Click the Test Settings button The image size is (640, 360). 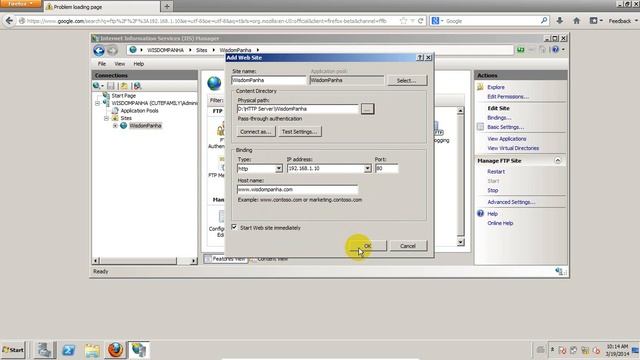(299, 132)
